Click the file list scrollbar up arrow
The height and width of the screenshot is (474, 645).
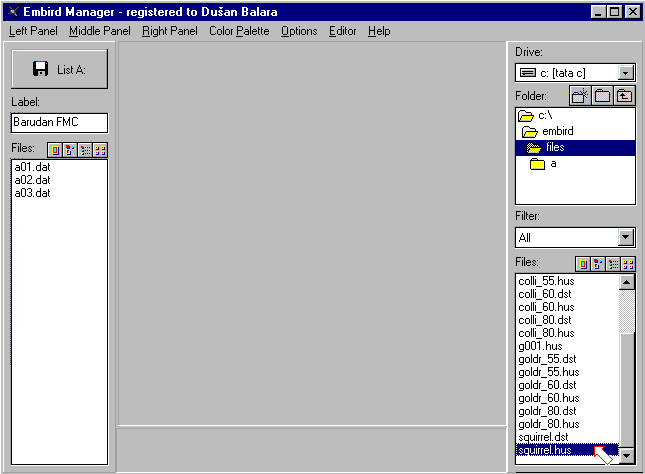[x=626, y=282]
